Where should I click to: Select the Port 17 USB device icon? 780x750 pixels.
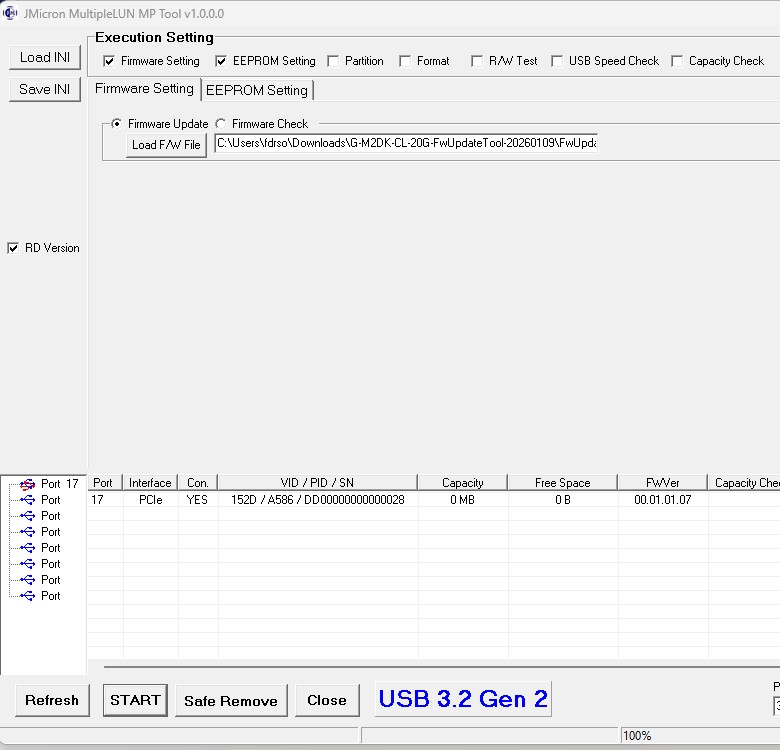(x=27, y=484)
